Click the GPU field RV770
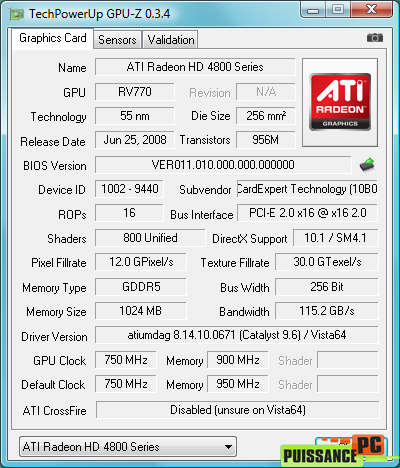Viewport: 400px width, 468px height. [135, 92]
